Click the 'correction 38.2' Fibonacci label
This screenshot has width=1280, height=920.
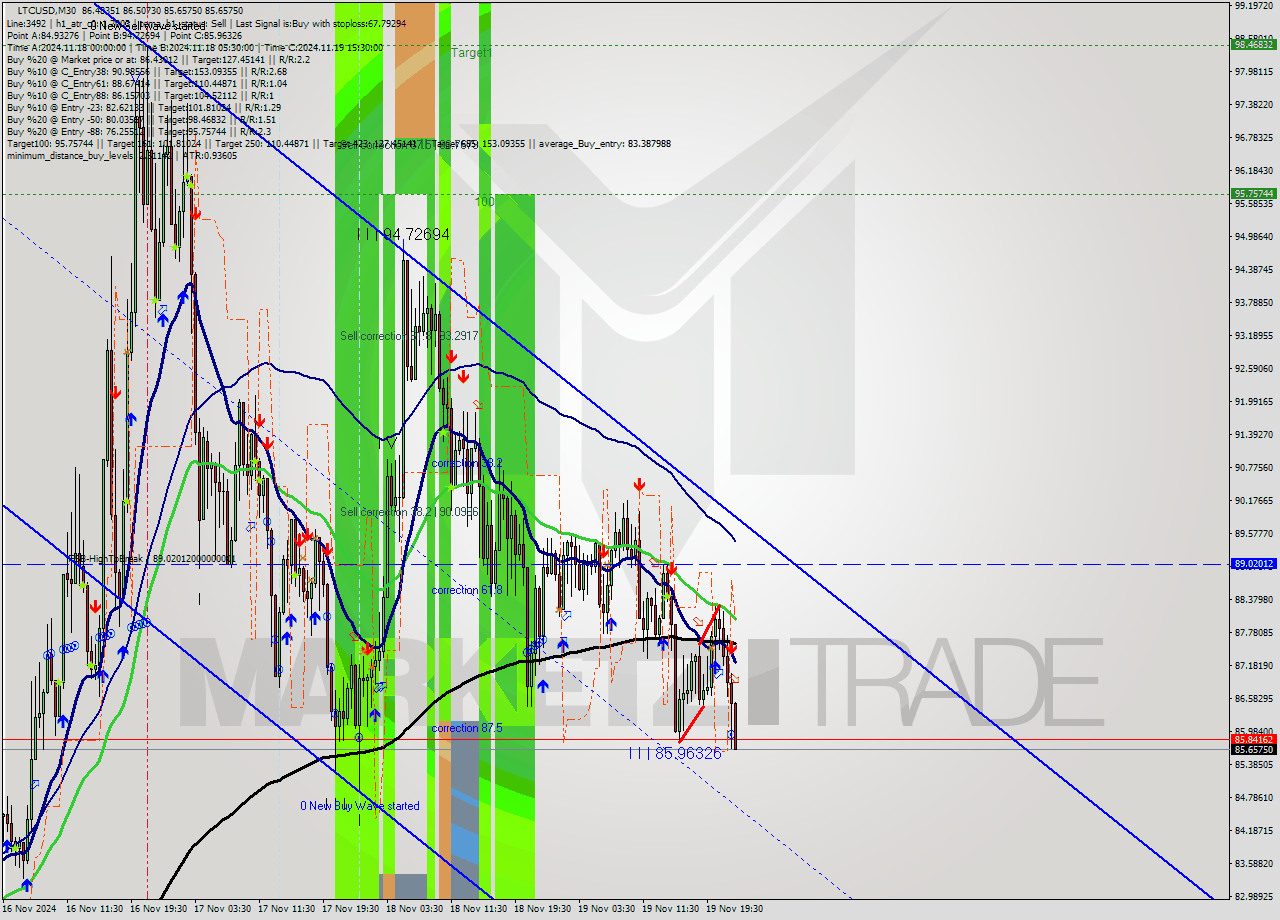pos(467,463)
